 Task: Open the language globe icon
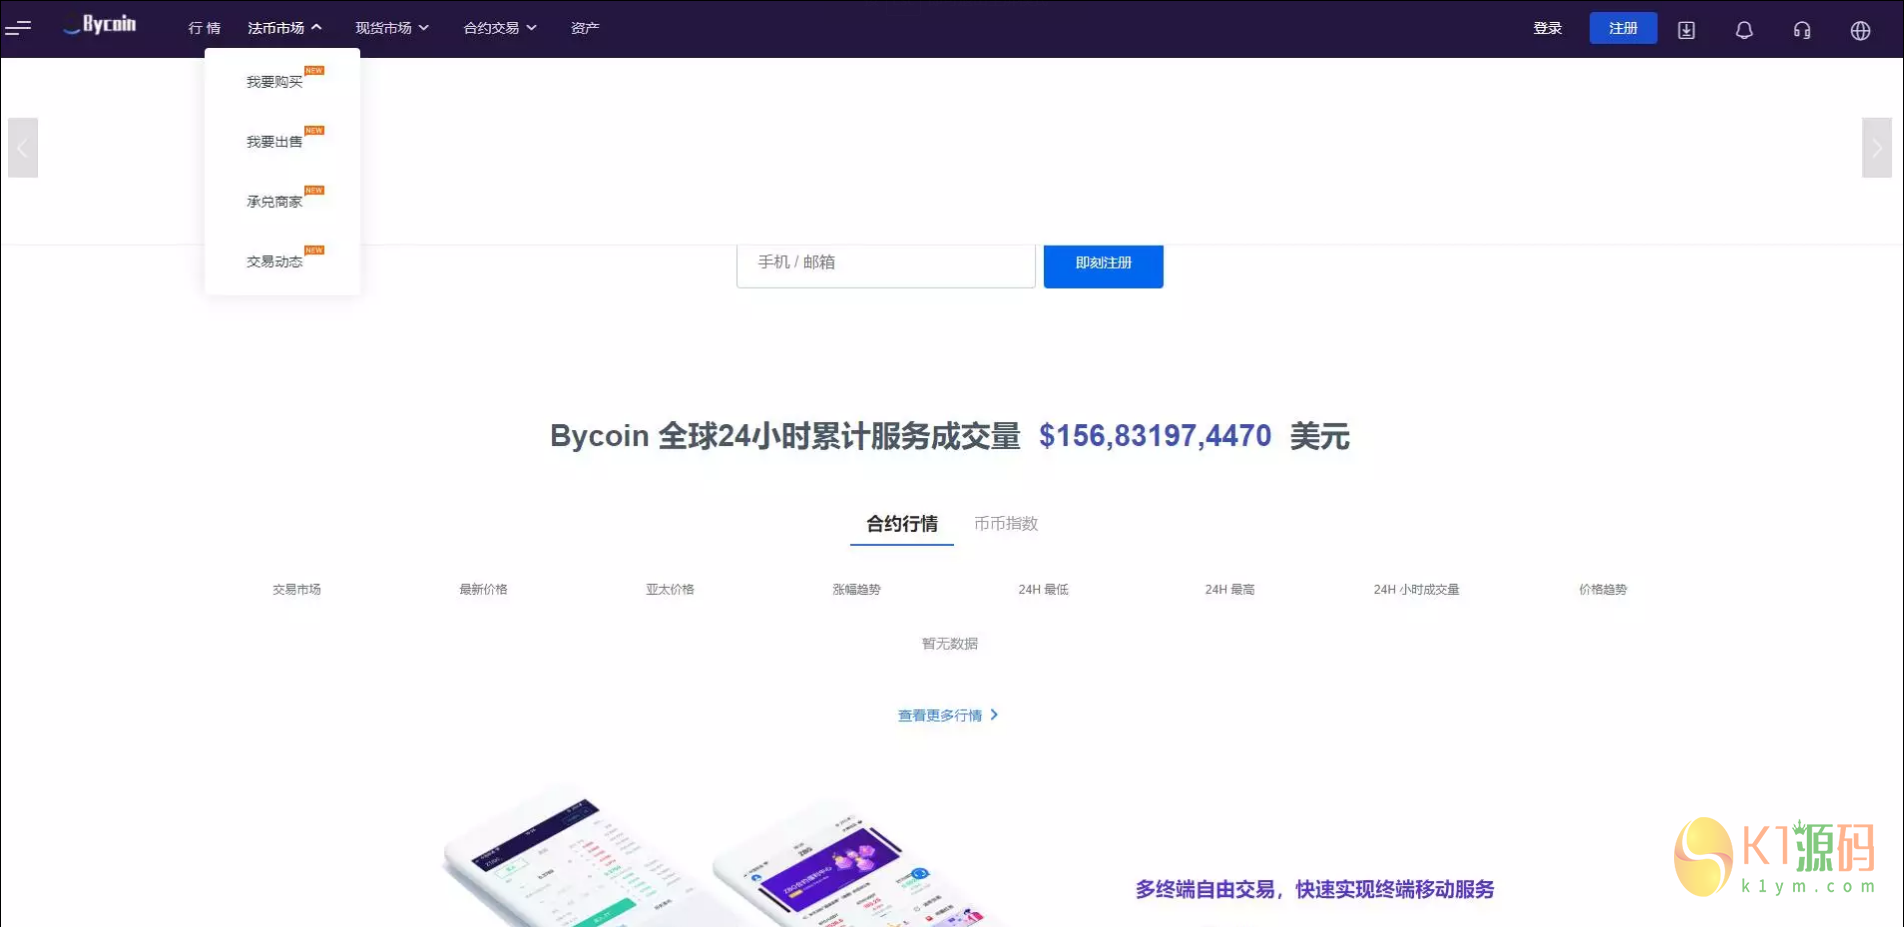coord(1860,30)
